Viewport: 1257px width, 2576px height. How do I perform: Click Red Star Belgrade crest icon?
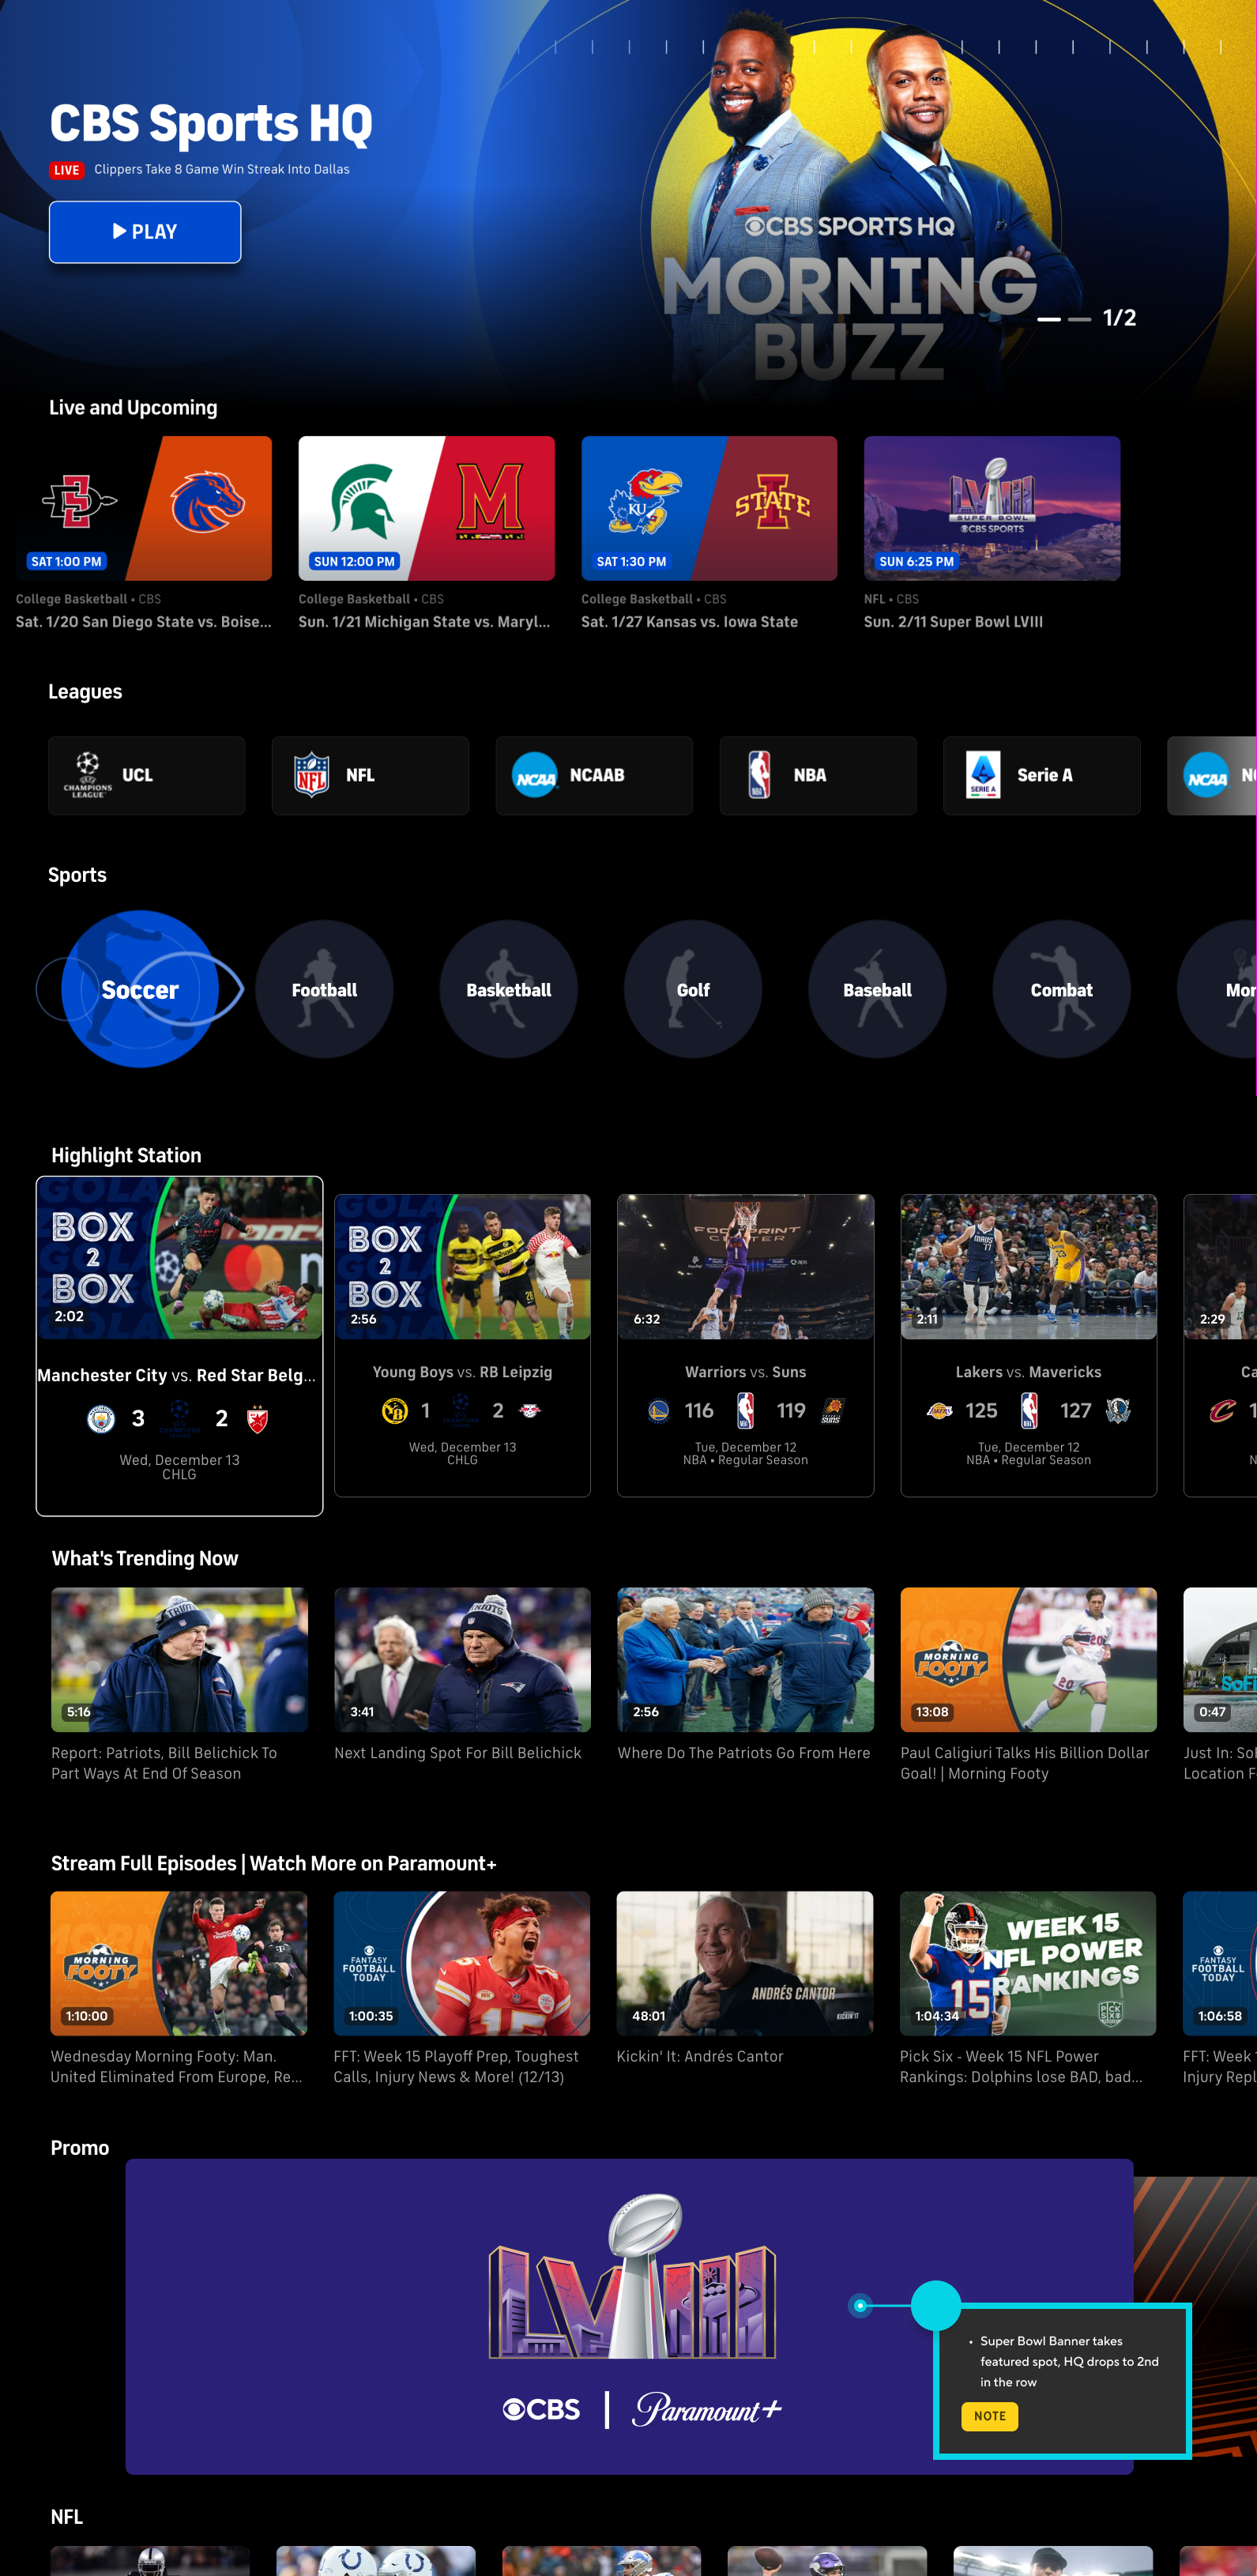pos(257,1419)
